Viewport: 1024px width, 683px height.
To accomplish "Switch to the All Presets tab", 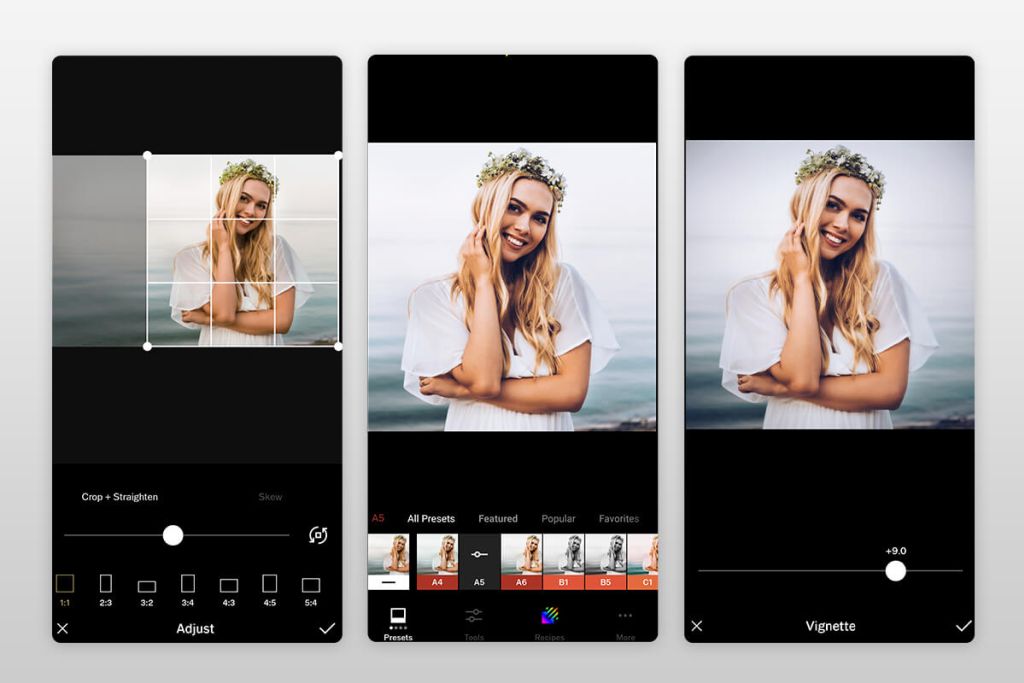I will [431, 518].
